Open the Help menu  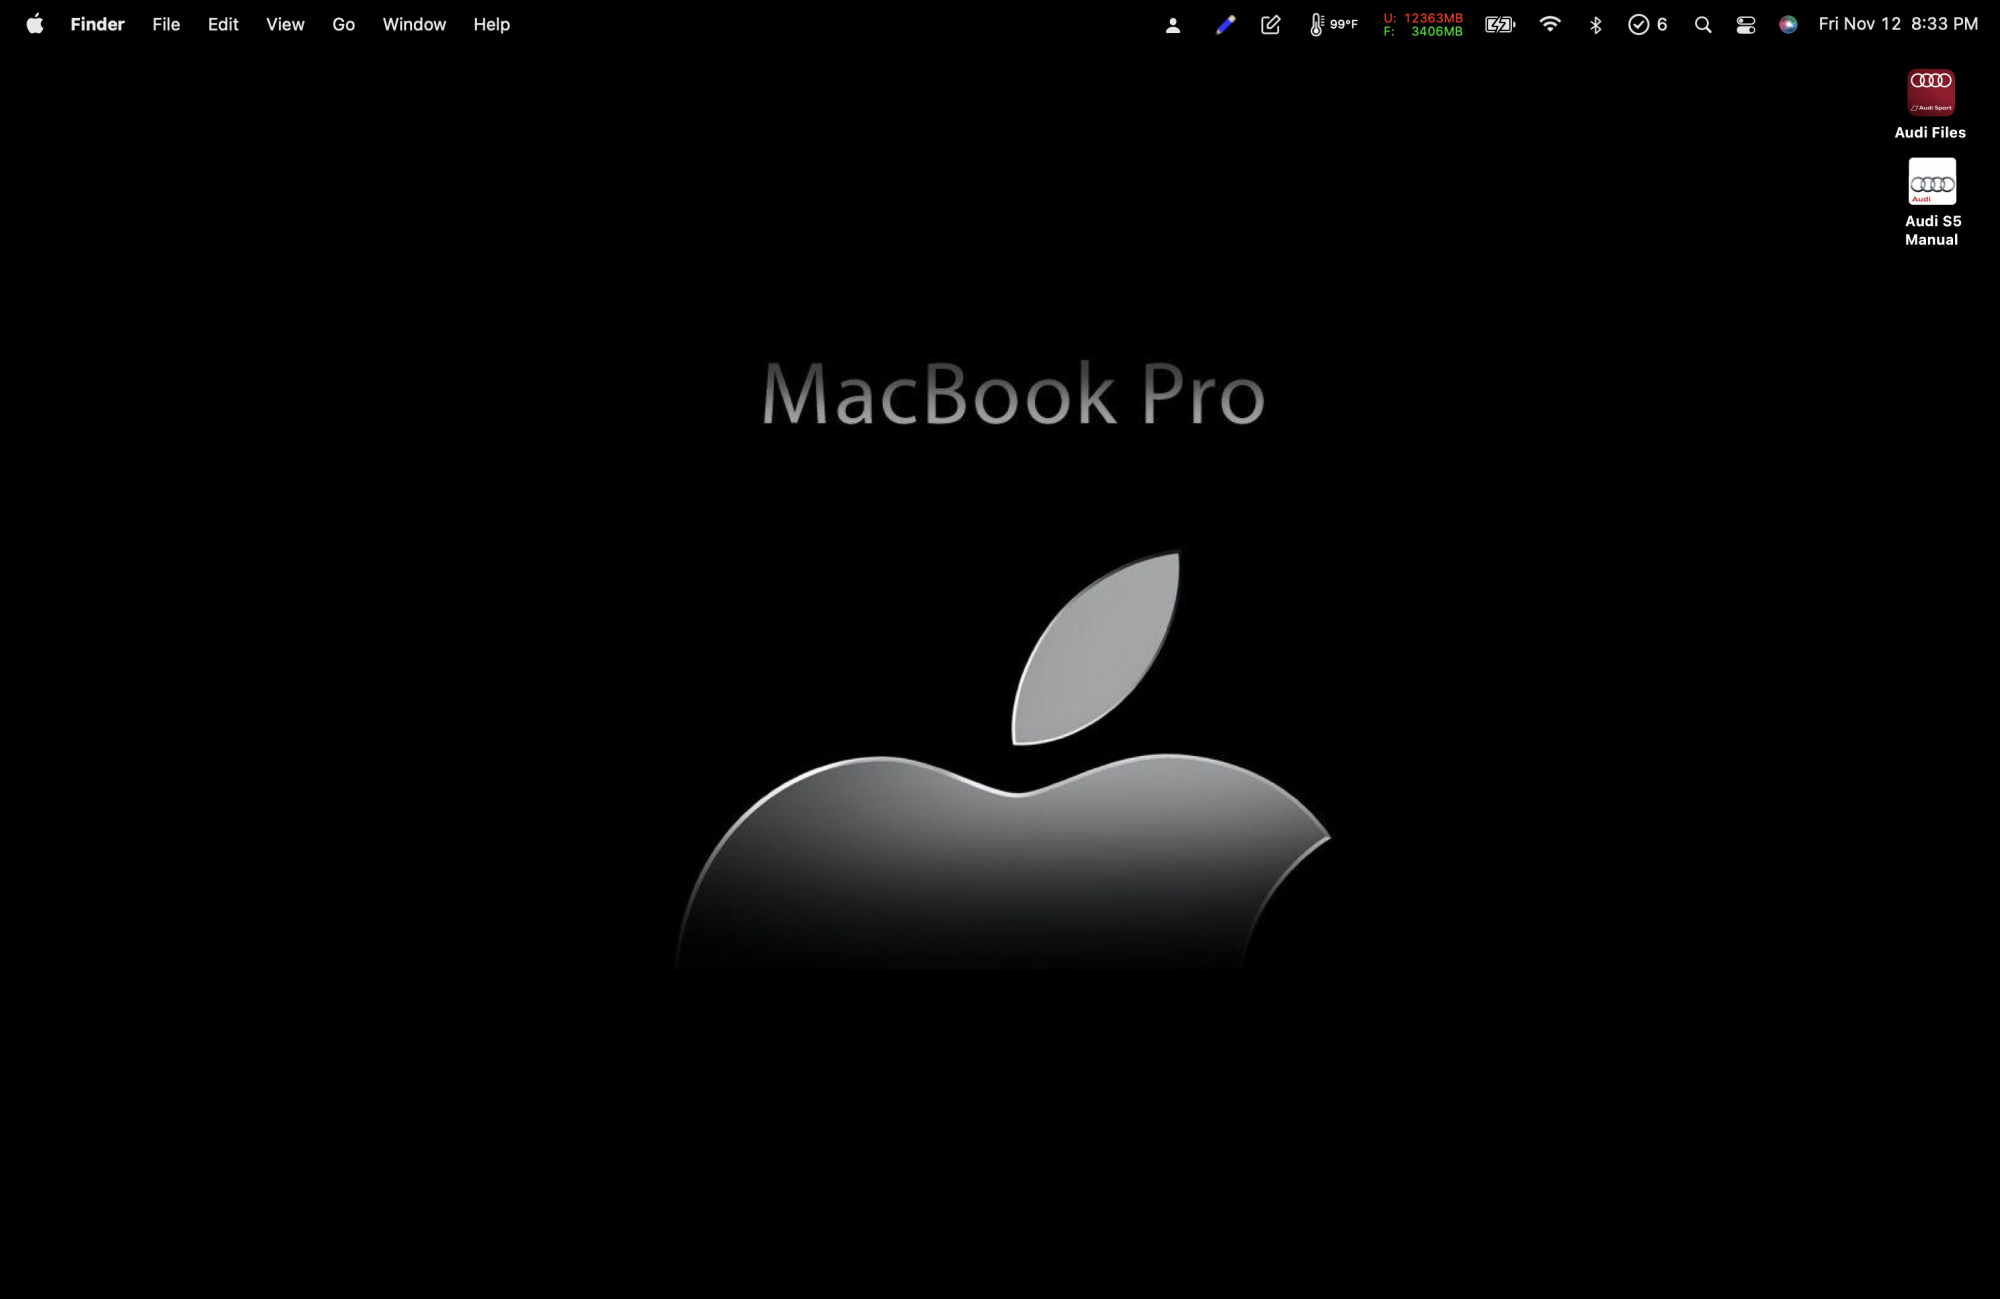(491, 24)
